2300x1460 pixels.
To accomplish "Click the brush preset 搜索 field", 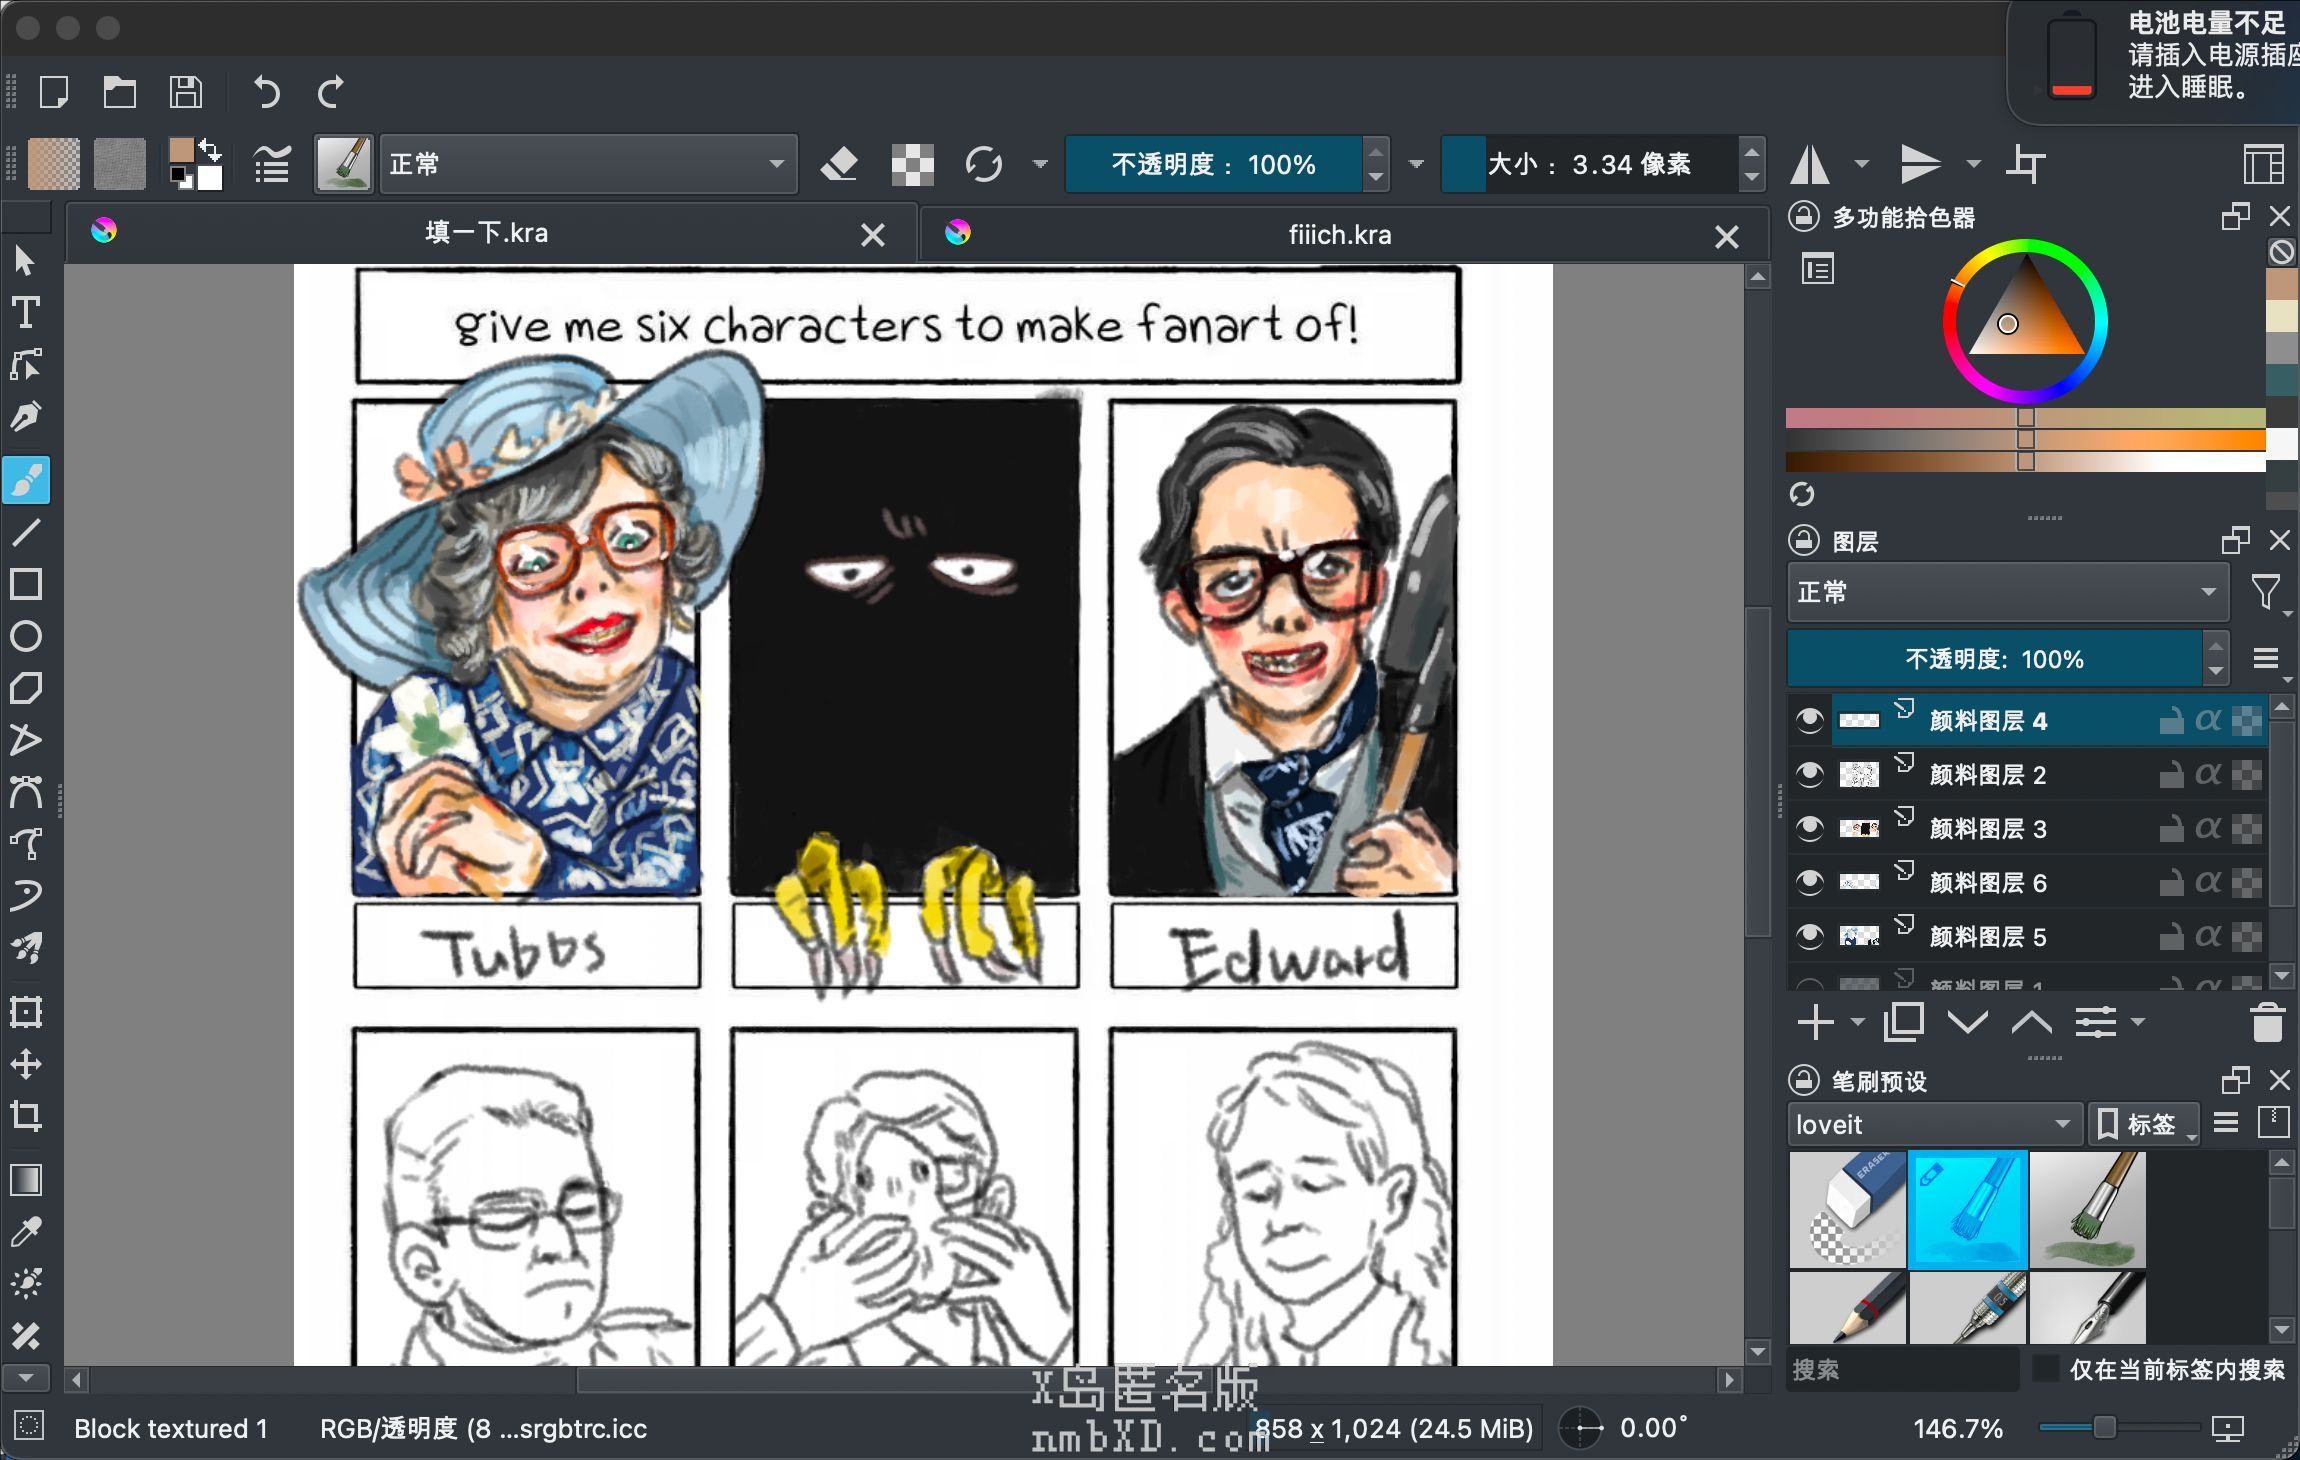I will click(1901, 1369).
